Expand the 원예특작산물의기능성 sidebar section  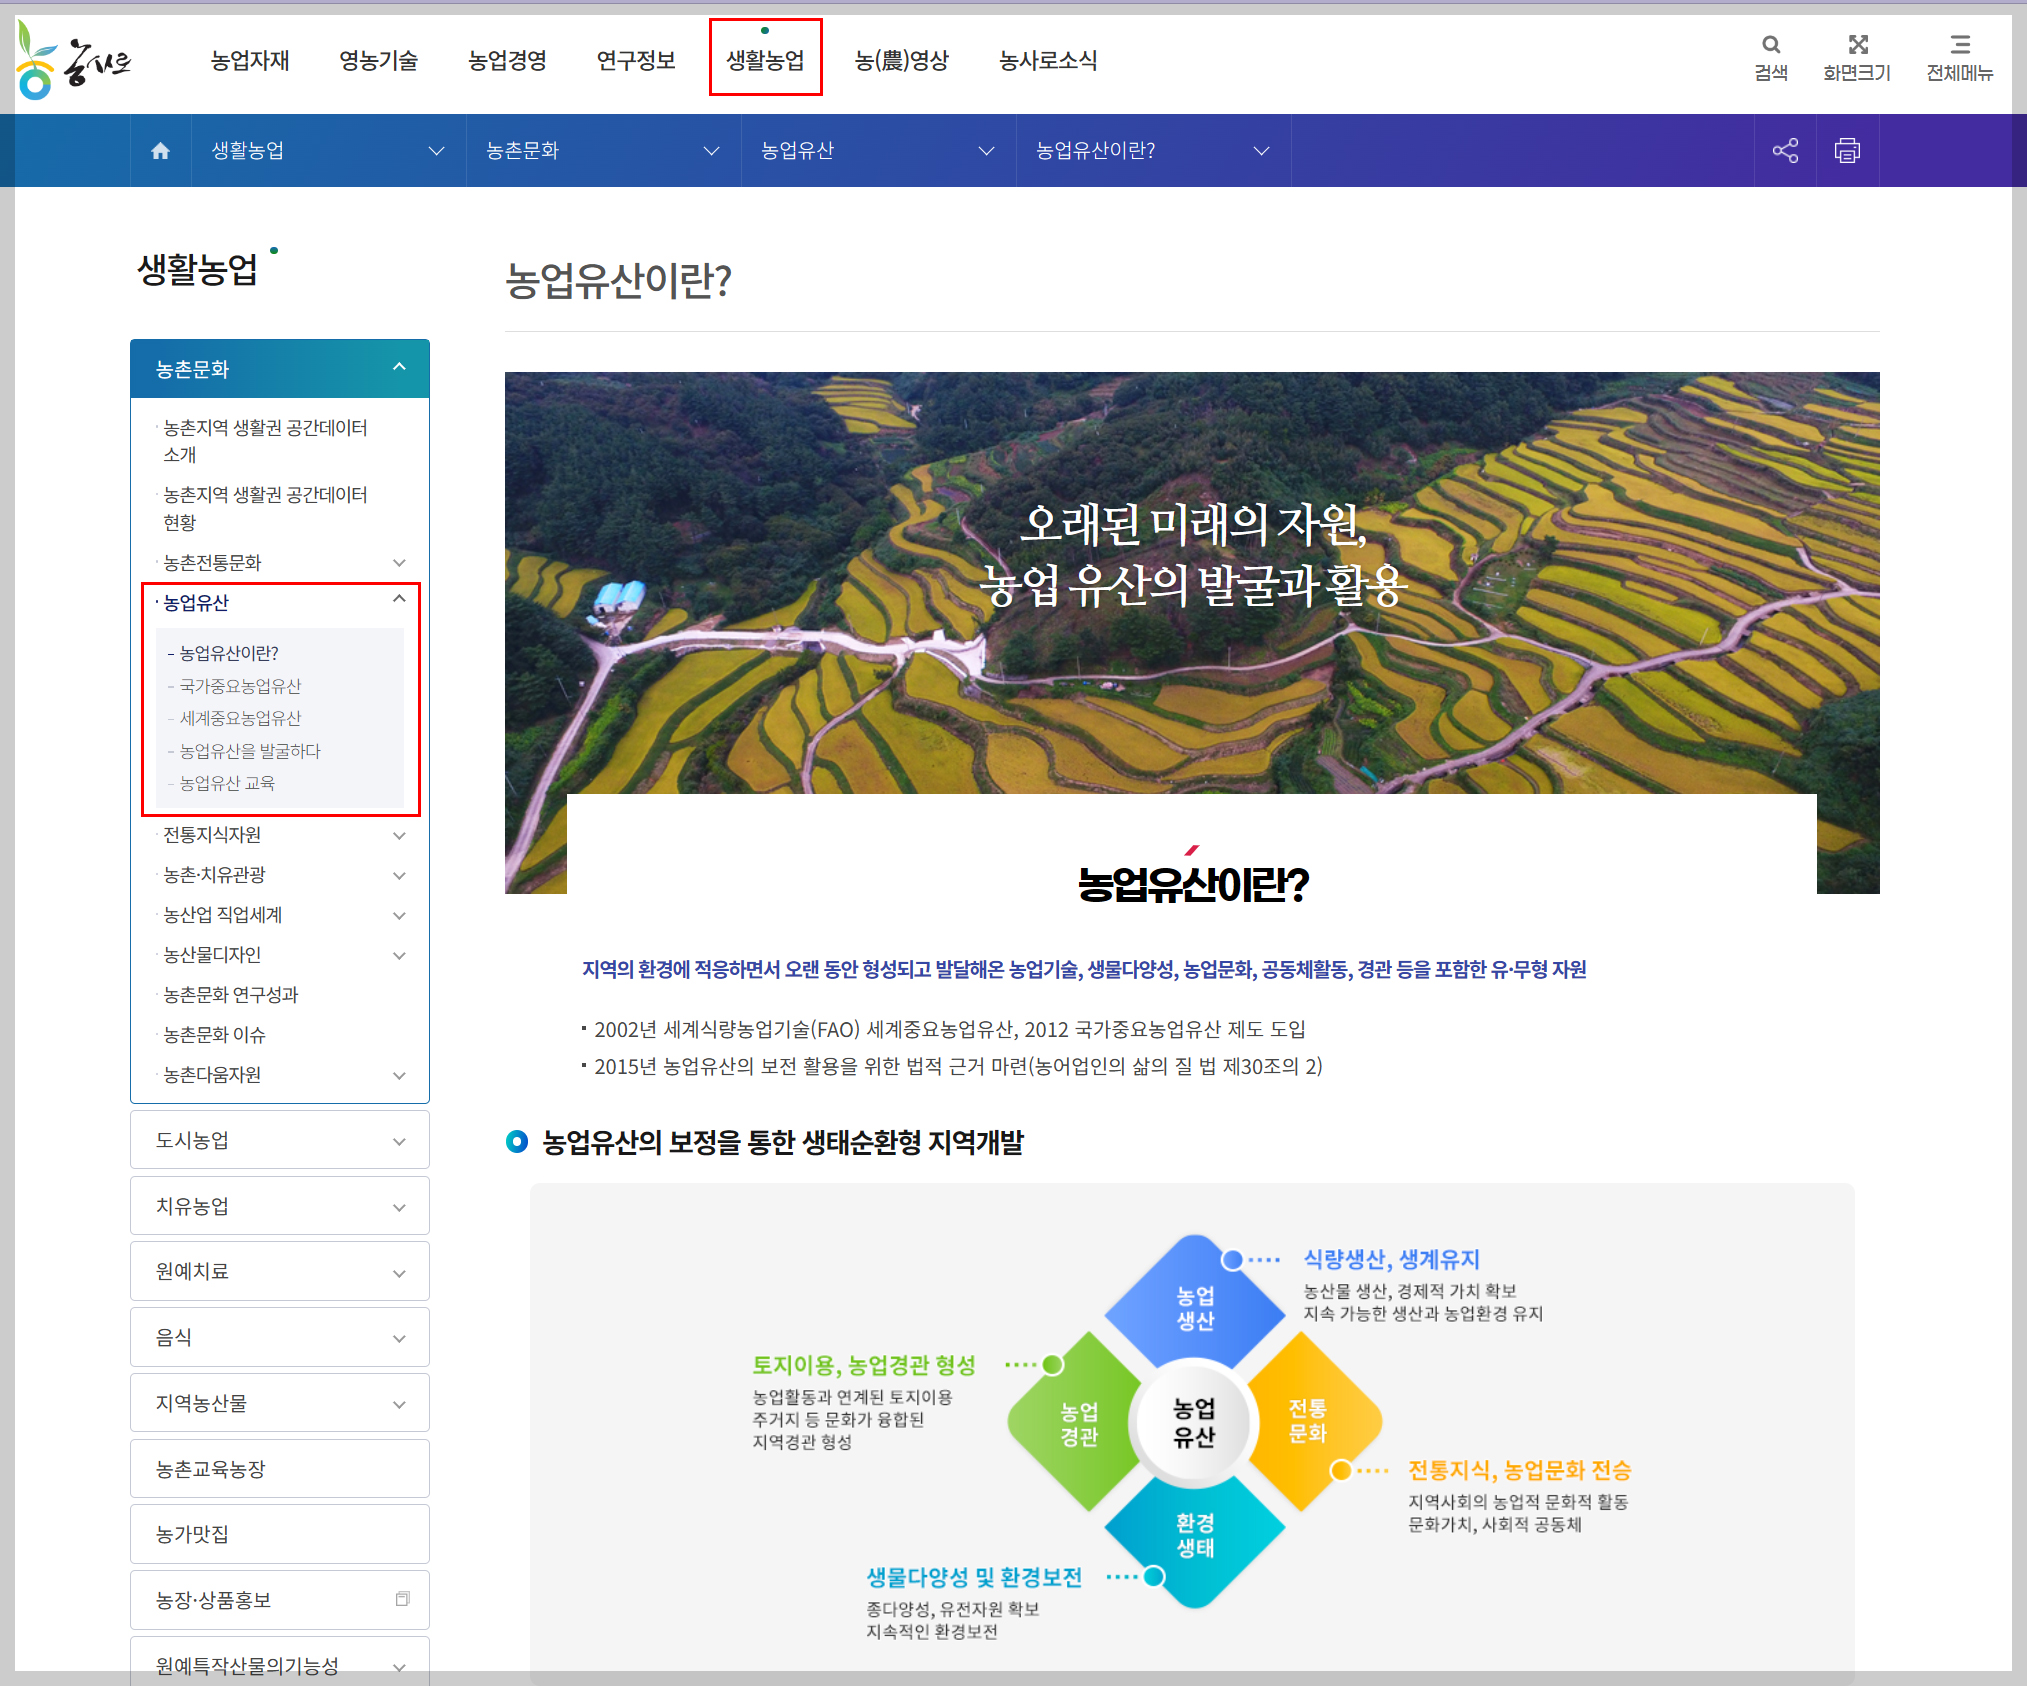pos(280,1664)
